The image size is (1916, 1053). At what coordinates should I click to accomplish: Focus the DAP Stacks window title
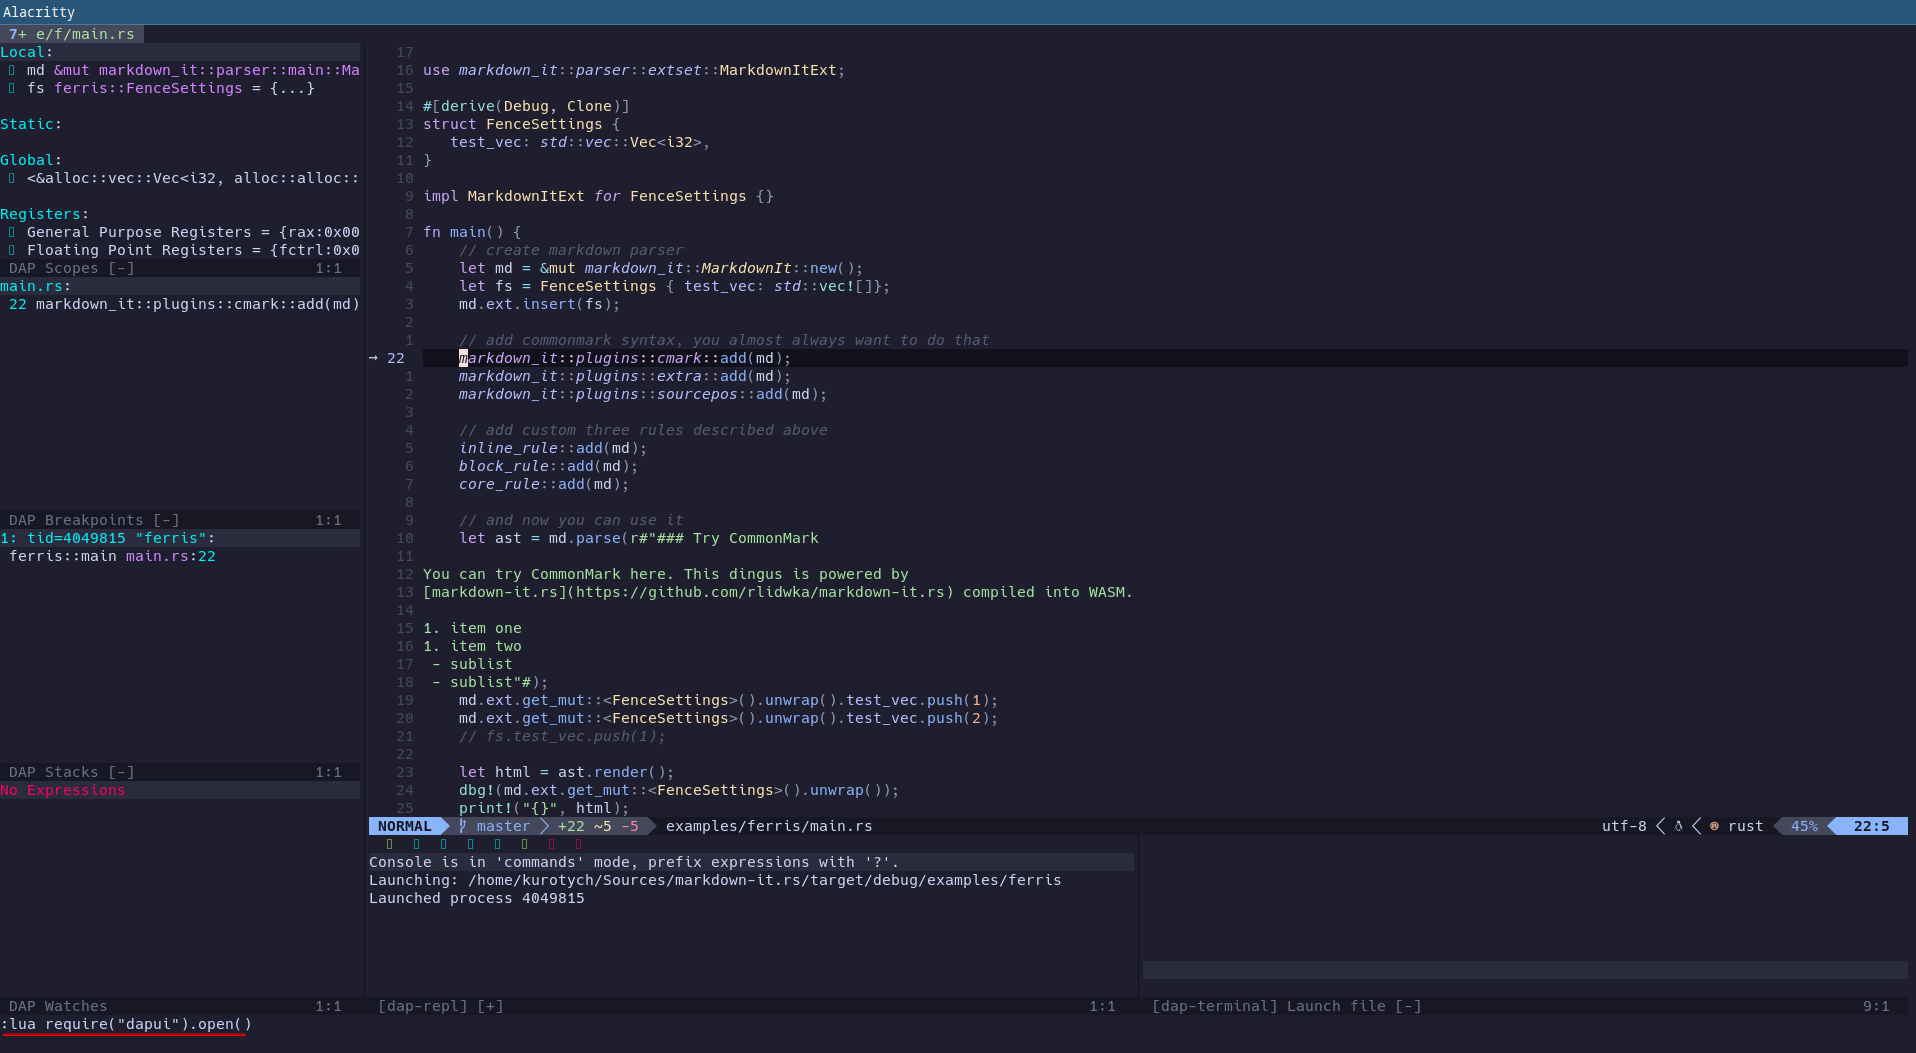click(x=71, y=772)
